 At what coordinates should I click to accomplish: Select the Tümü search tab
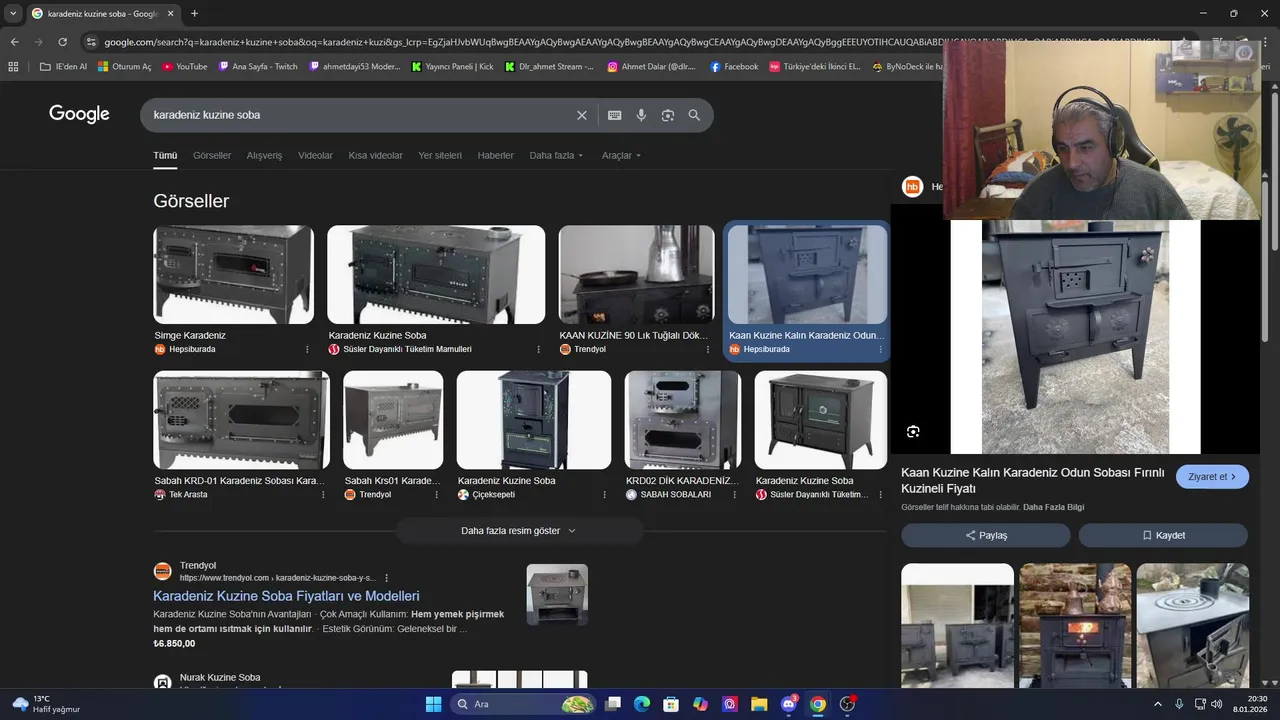(165, 155)
